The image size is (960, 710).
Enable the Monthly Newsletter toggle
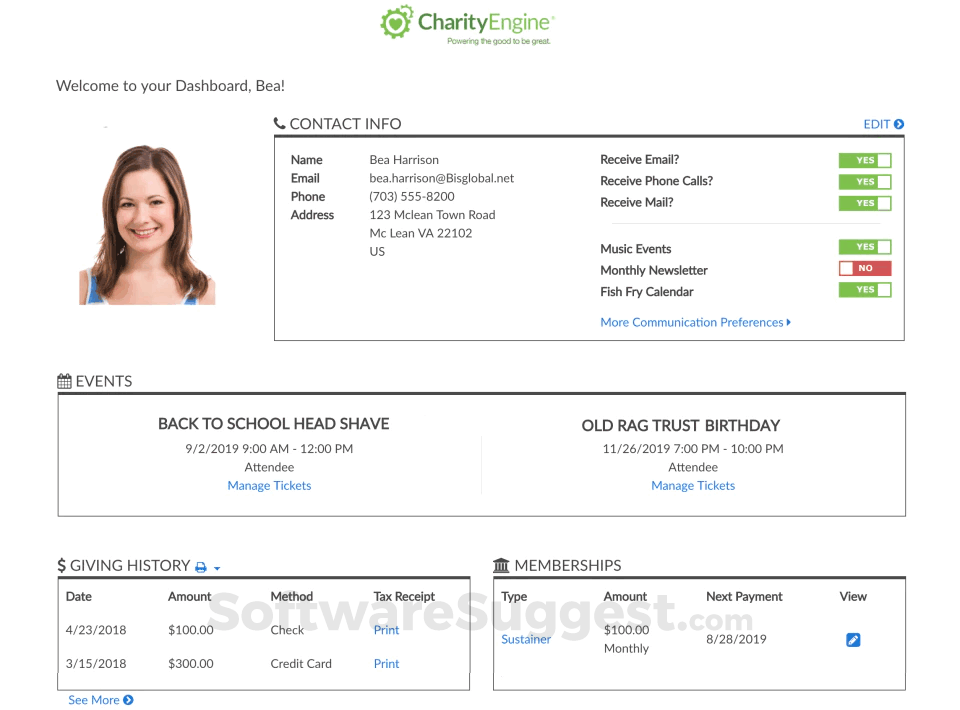pos(864,268)
